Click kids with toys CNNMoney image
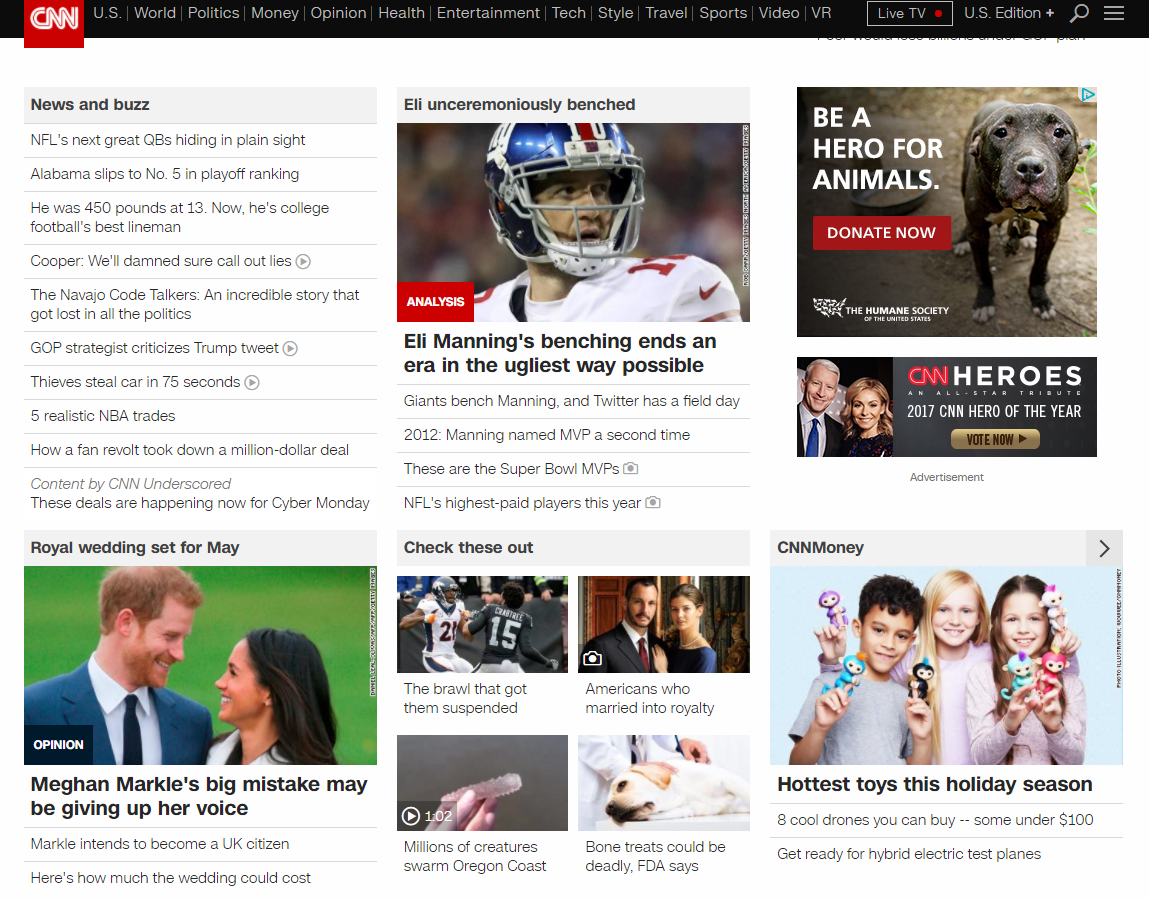Viewport: 1149px width, 900px height. 946,665
